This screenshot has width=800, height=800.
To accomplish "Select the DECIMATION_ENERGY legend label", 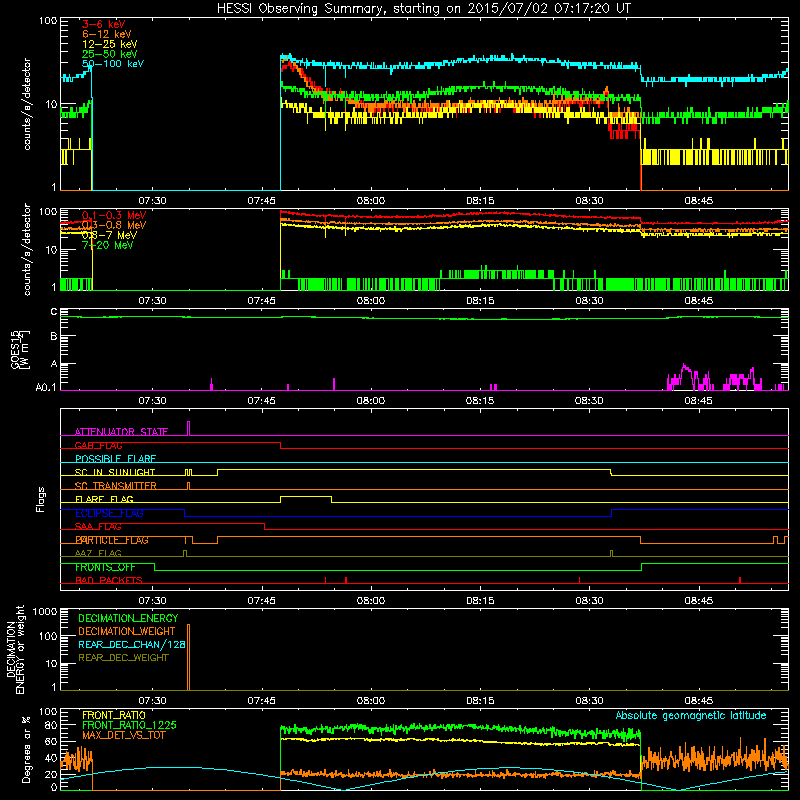I will point(128,618).
